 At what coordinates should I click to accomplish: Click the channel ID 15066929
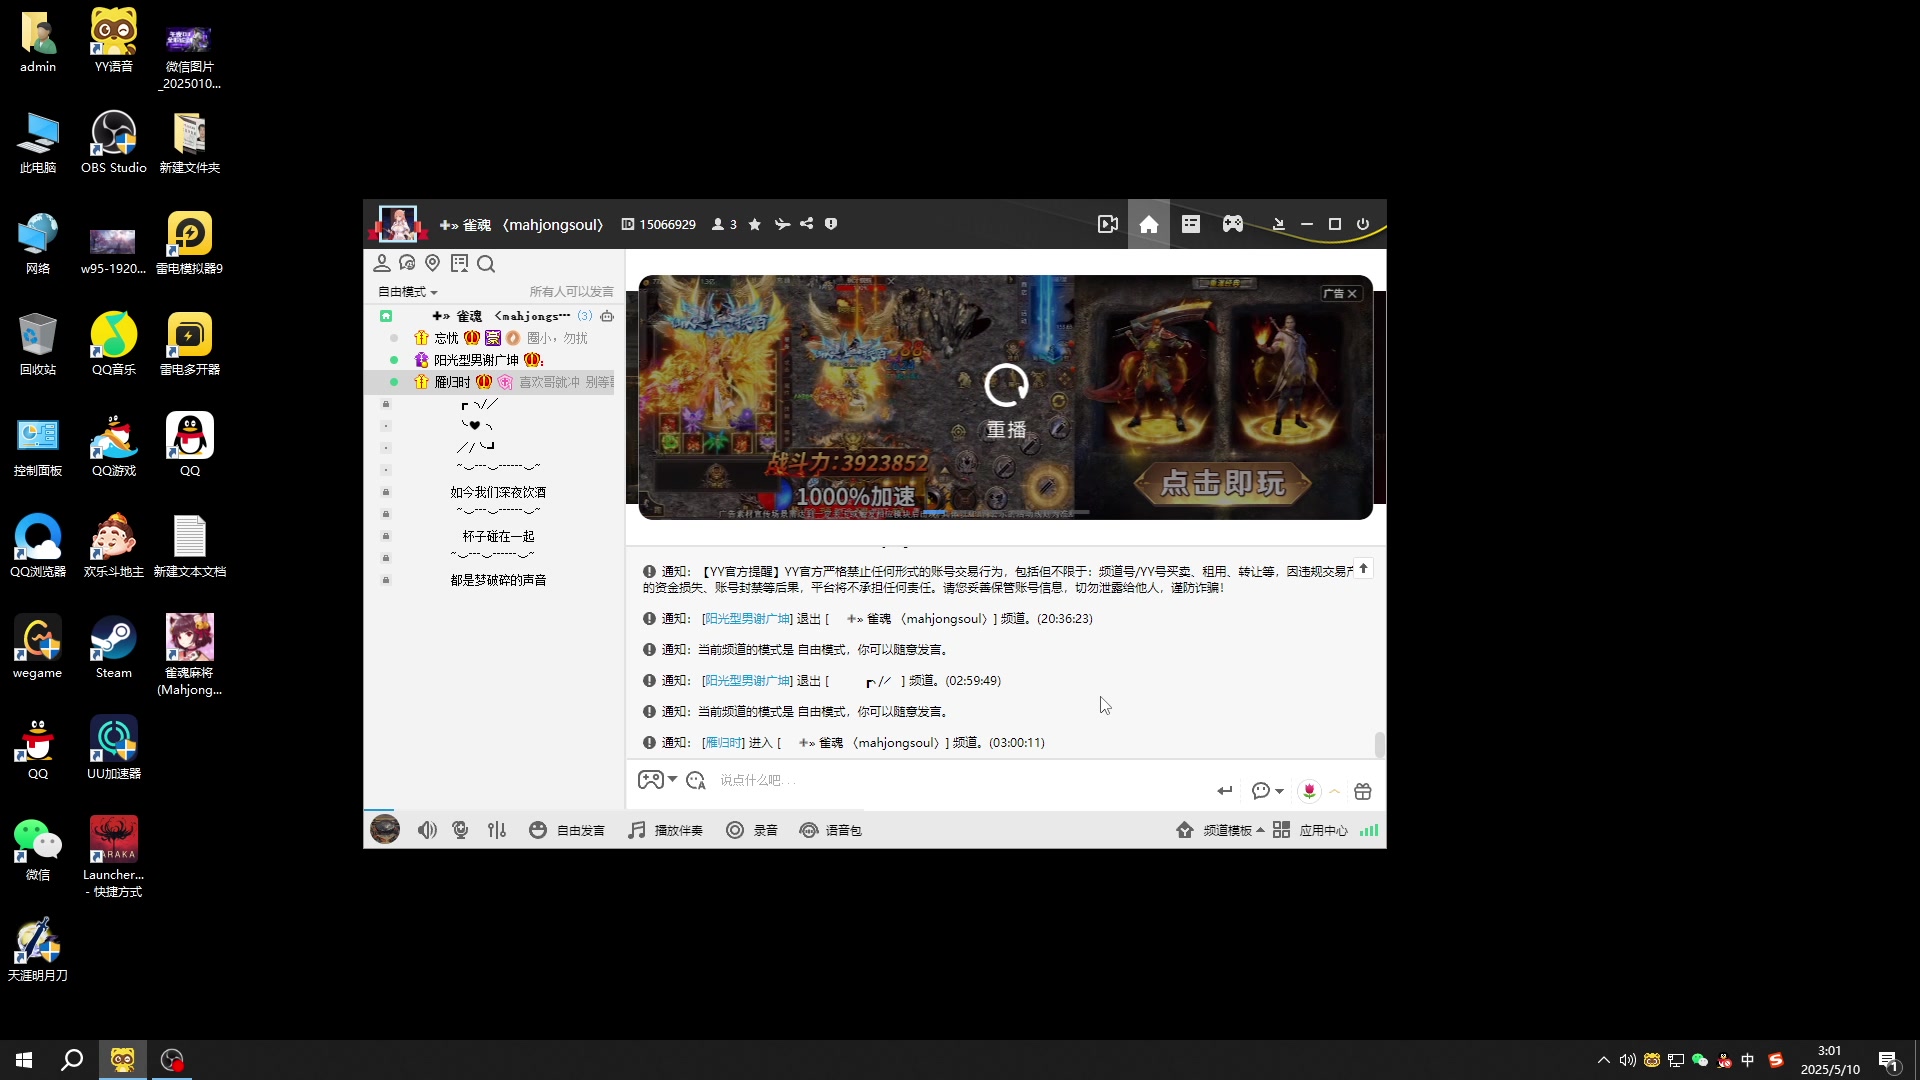pyautogui.click(x=659, y=224)
